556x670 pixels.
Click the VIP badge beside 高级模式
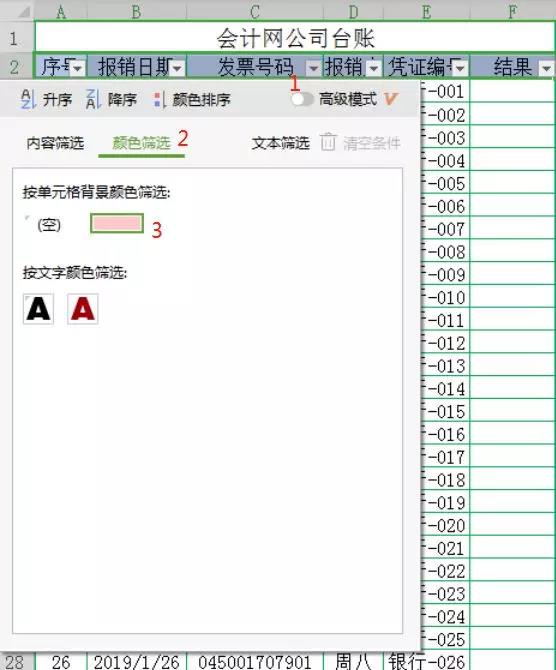391,99
